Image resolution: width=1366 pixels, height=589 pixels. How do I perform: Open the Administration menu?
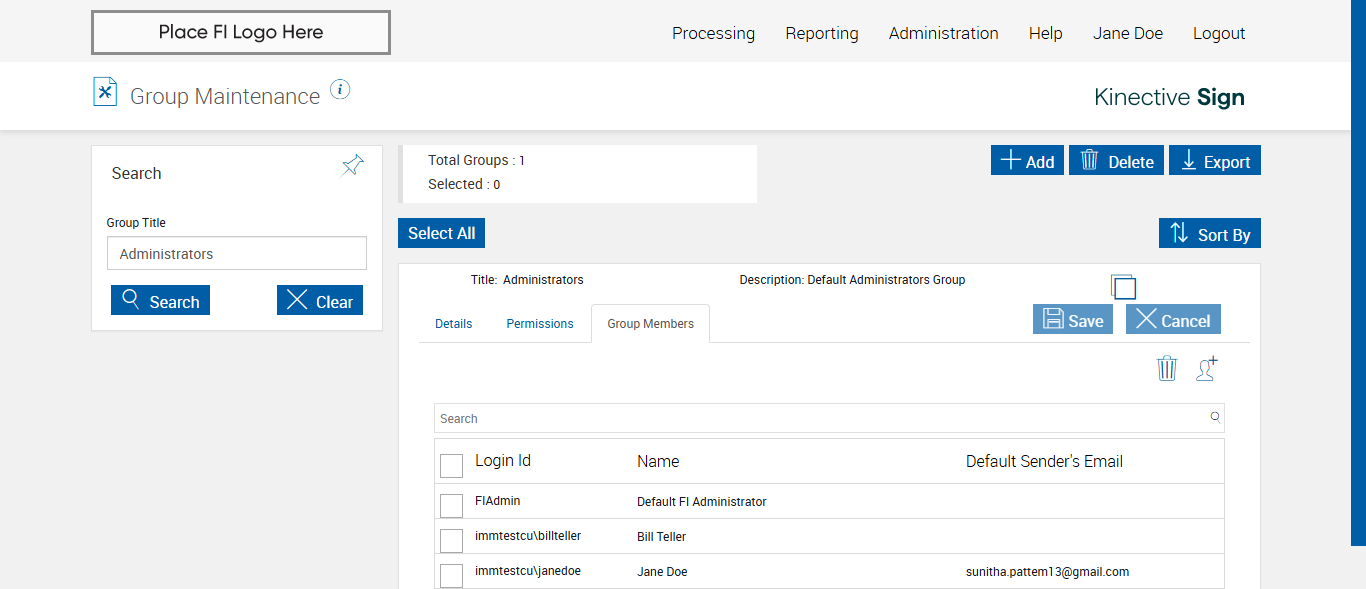click(943, 33)
